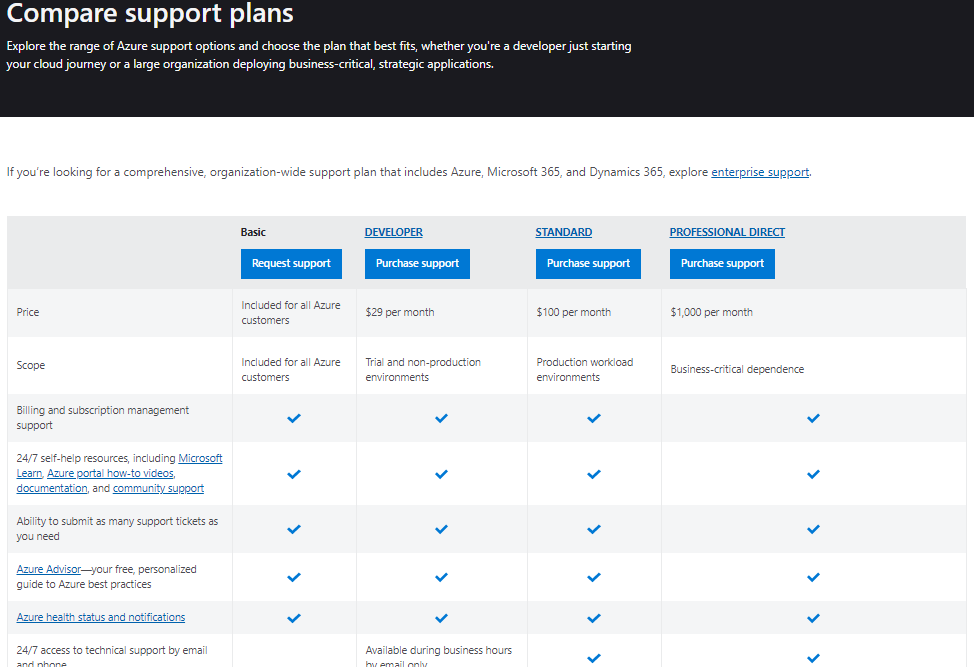
Task: Click Standard checkmark in Azure health status row
Action: coord(594,619)
